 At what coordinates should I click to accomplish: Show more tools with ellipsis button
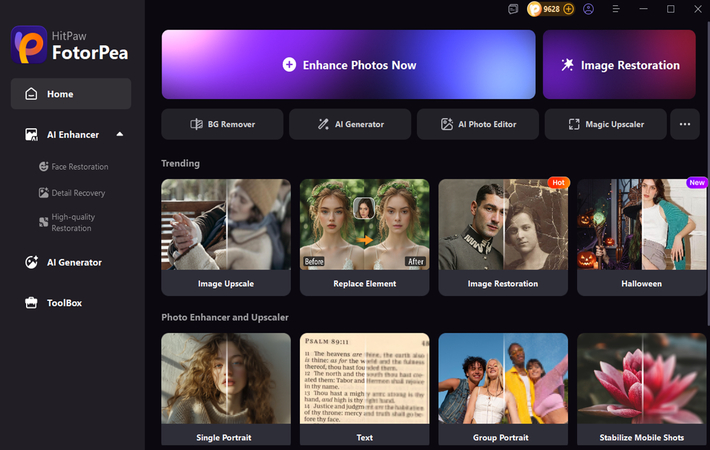pos(685,124)
